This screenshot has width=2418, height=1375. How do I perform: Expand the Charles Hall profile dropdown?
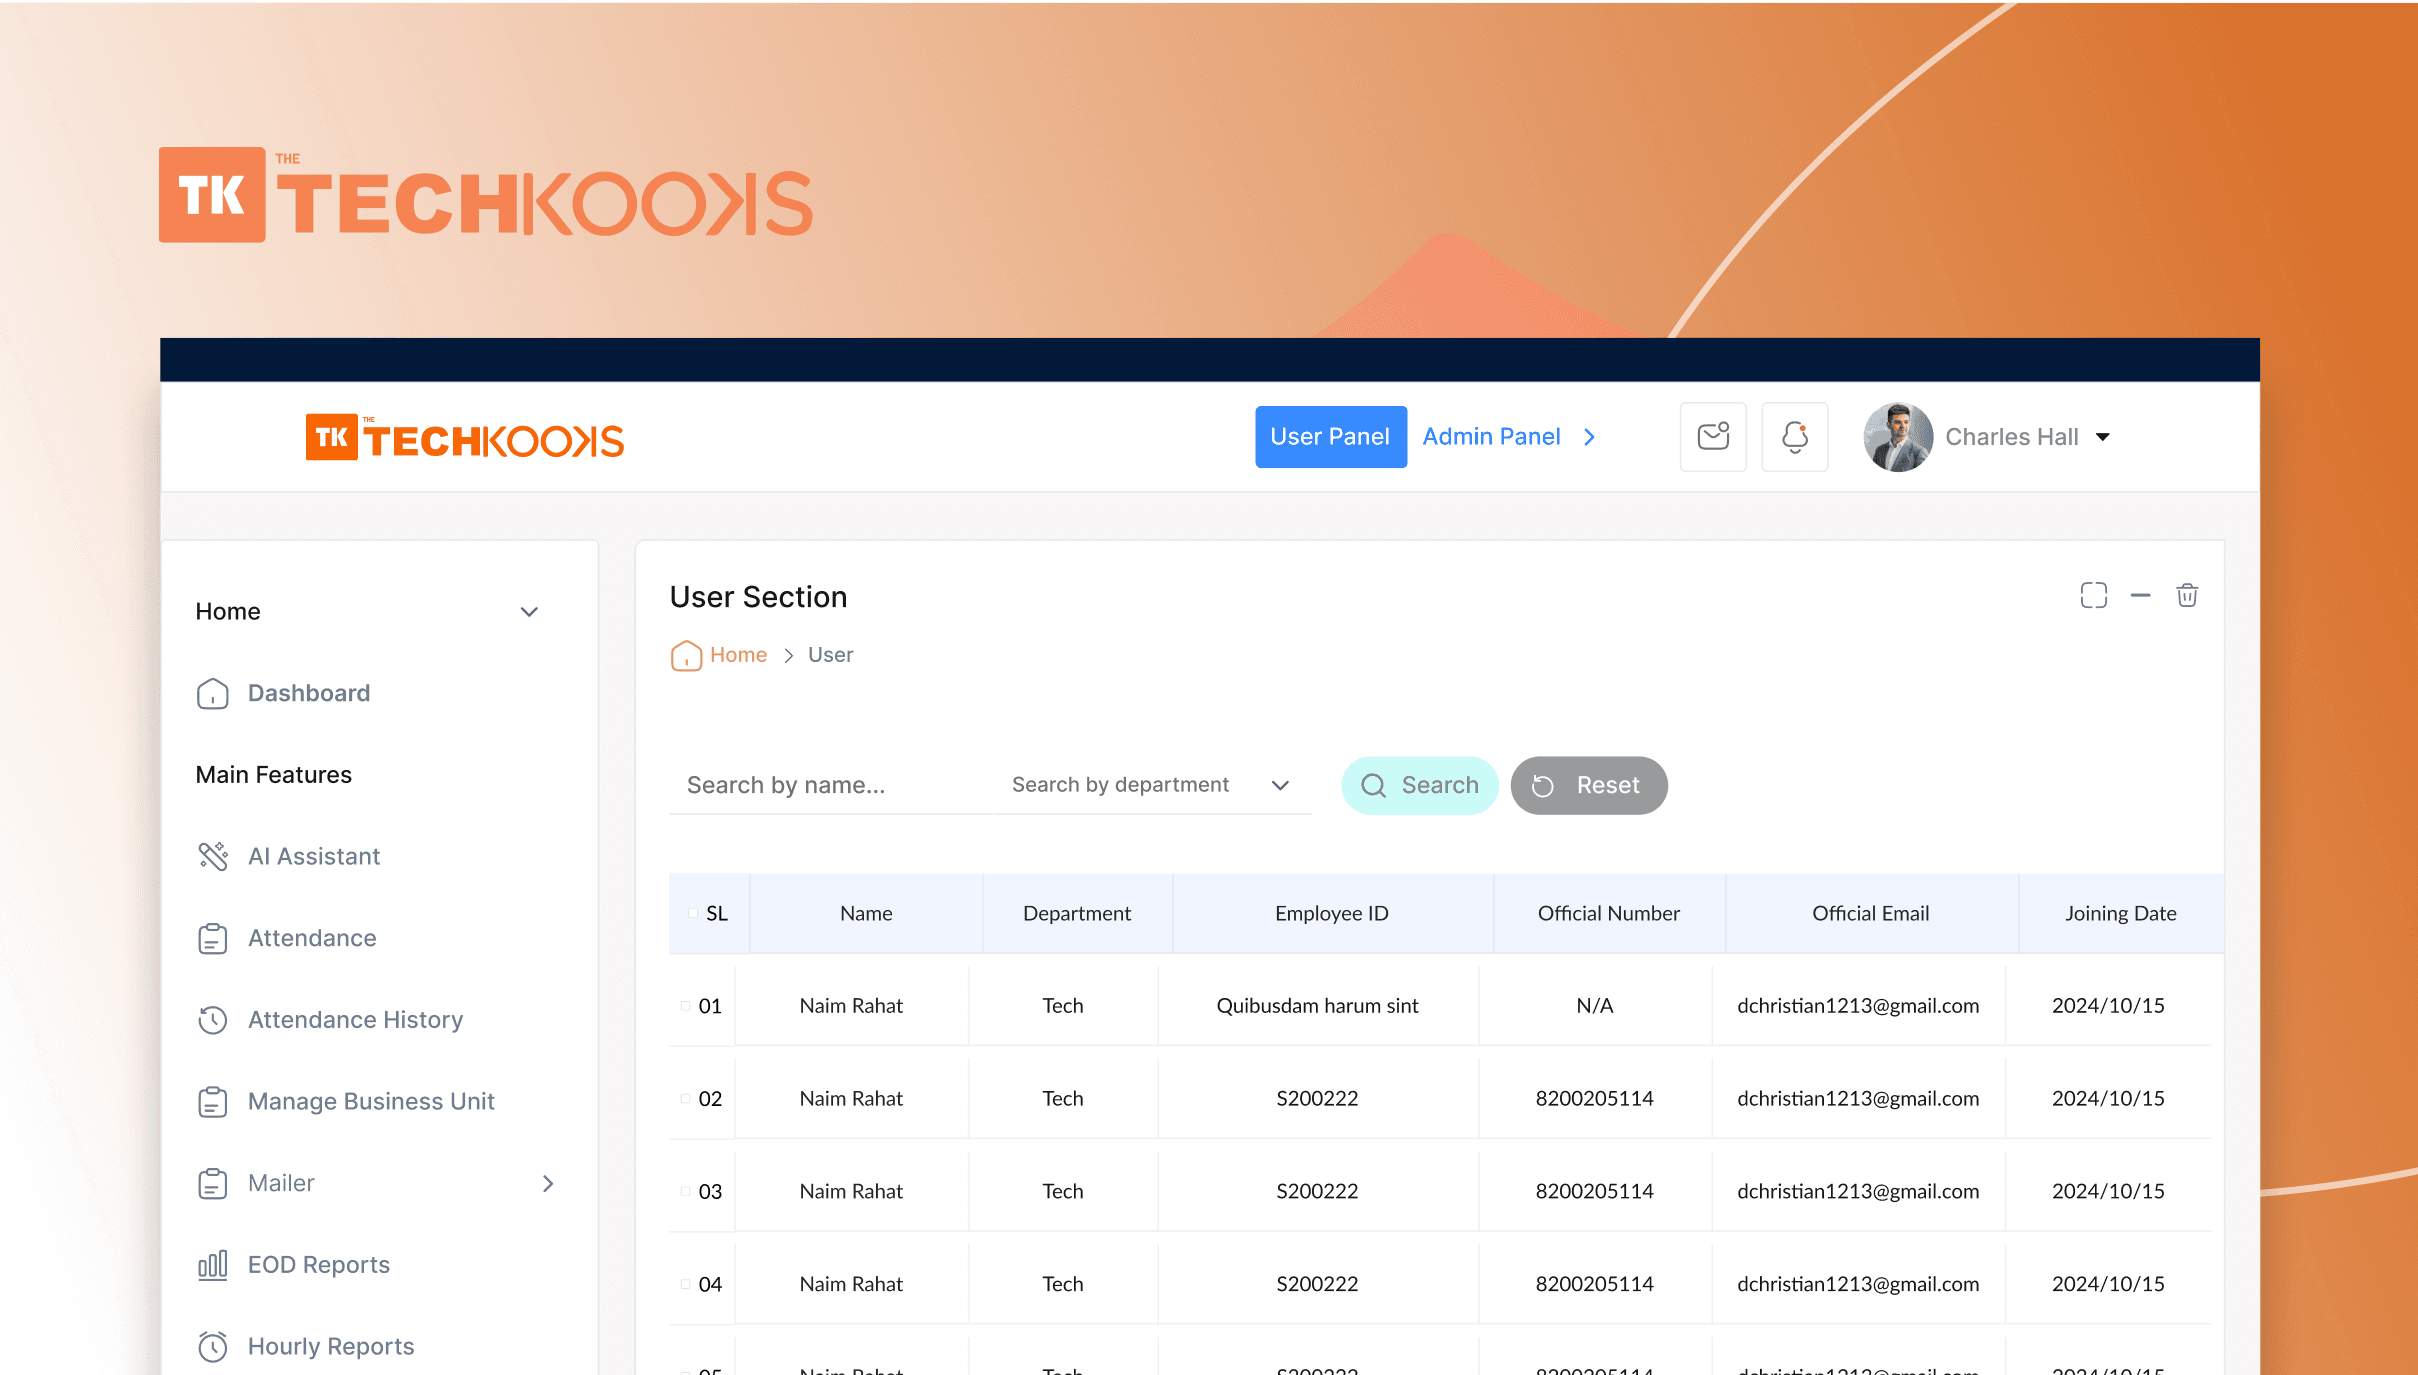tap(2102, 436)
